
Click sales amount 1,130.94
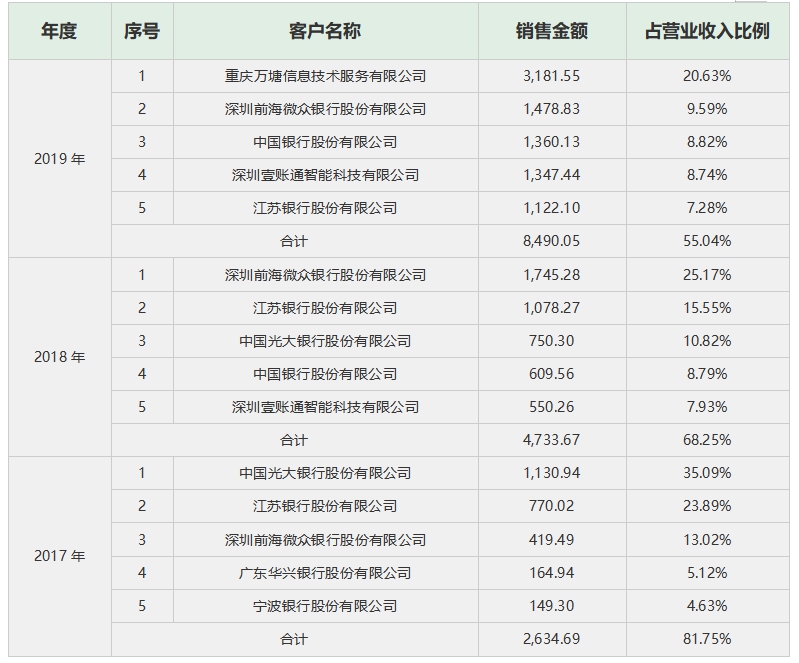point(551,473)
